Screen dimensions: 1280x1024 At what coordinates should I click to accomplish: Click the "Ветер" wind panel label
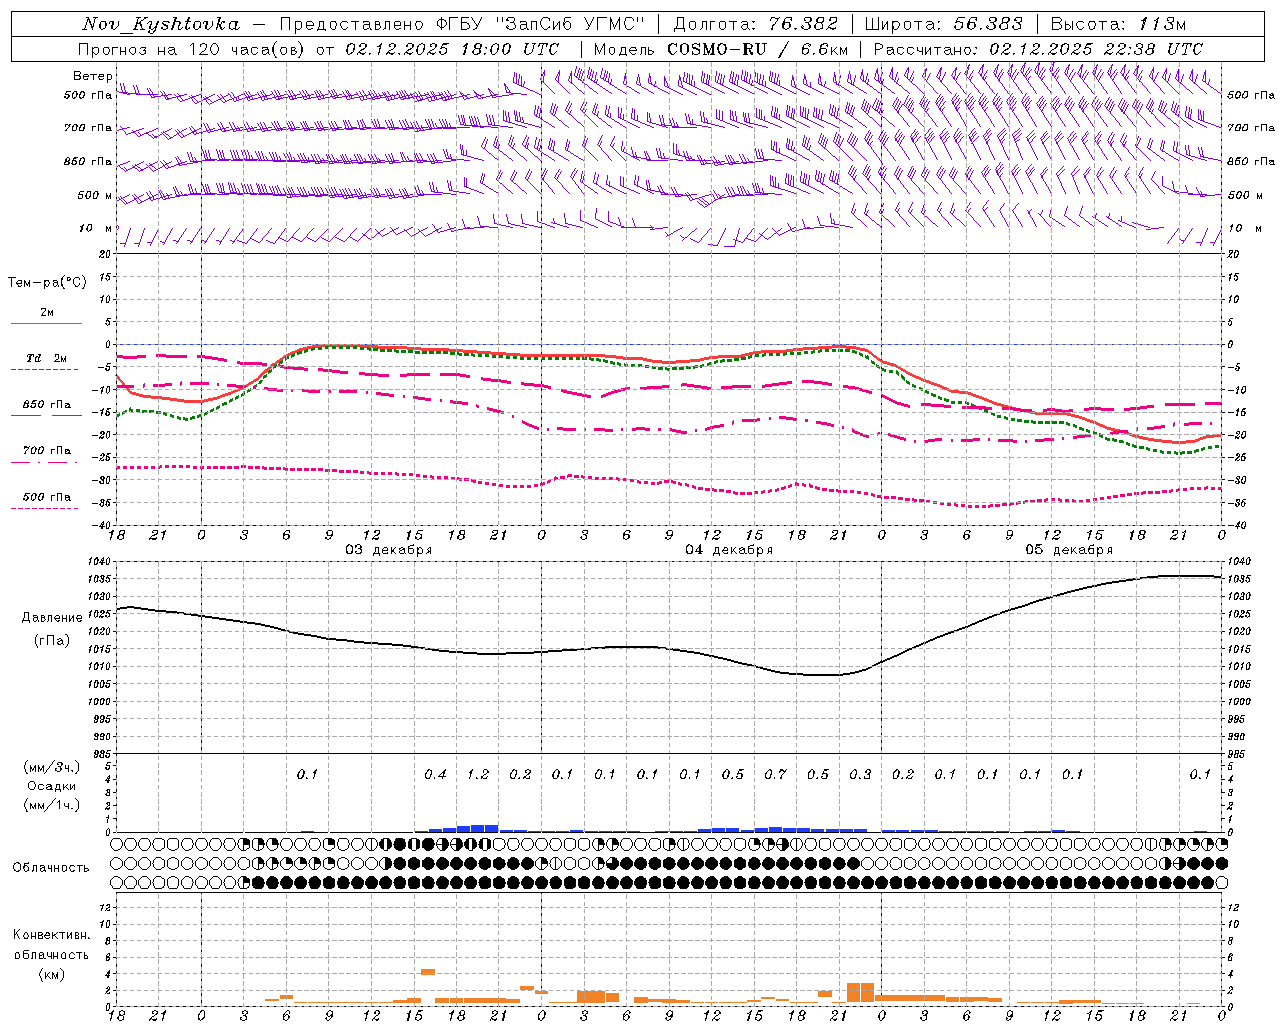tap(92, 76)
